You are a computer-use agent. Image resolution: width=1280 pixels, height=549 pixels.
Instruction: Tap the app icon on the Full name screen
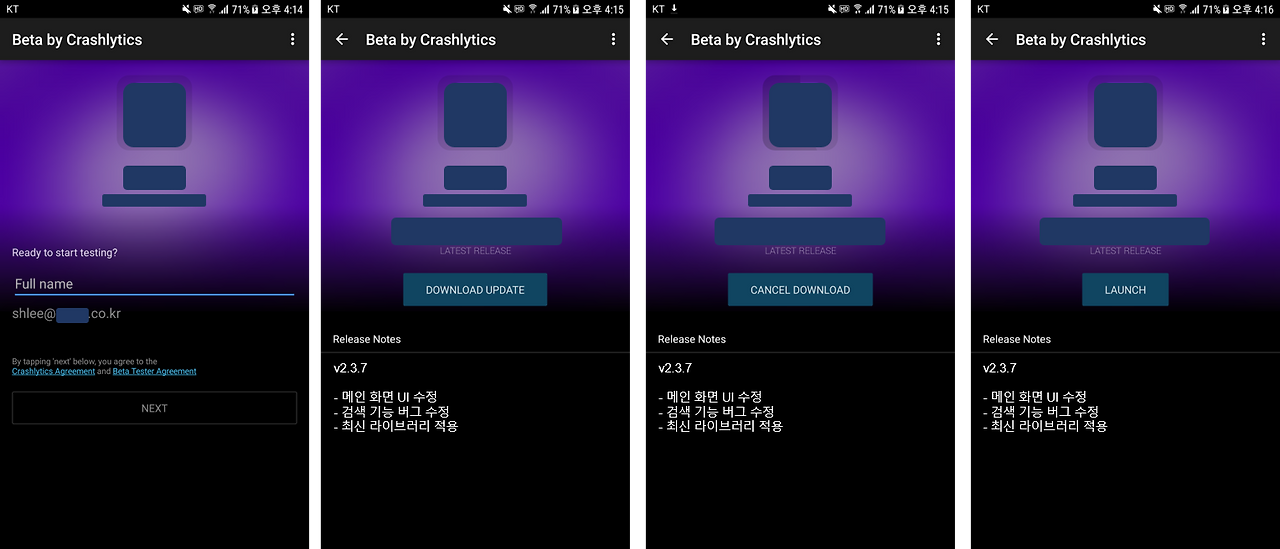click(x=154, y=115)
